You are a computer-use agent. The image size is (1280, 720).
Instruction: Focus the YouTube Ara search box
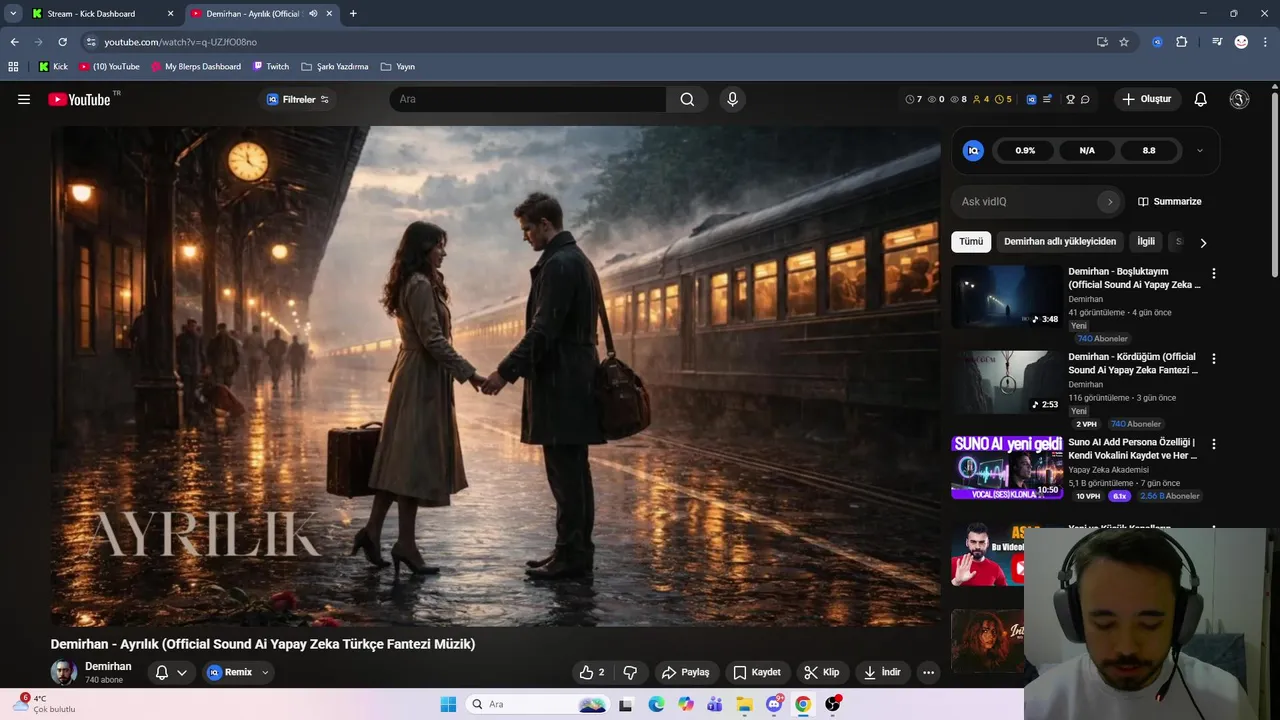527,99
